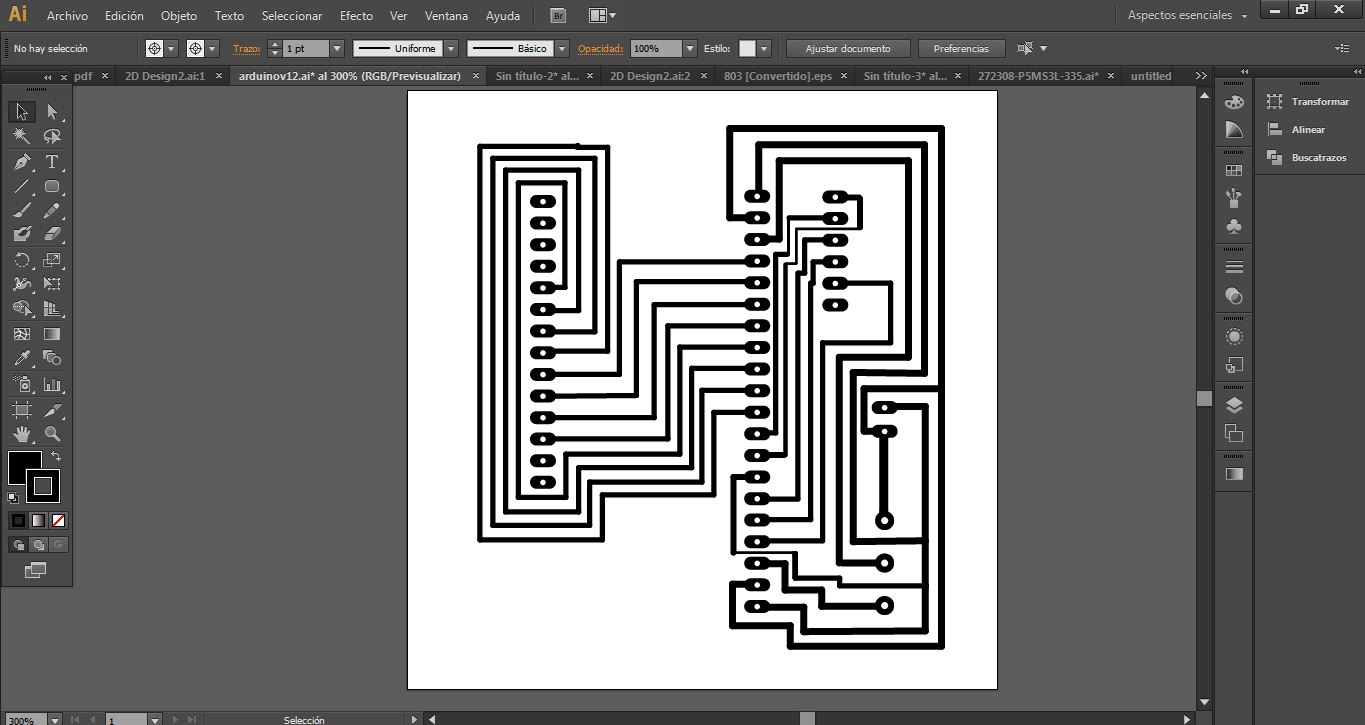Image resolution: width=1365 pixels, height=725 pixels.
Task: Pick the Lasso tool
Action: coord(52,137)
